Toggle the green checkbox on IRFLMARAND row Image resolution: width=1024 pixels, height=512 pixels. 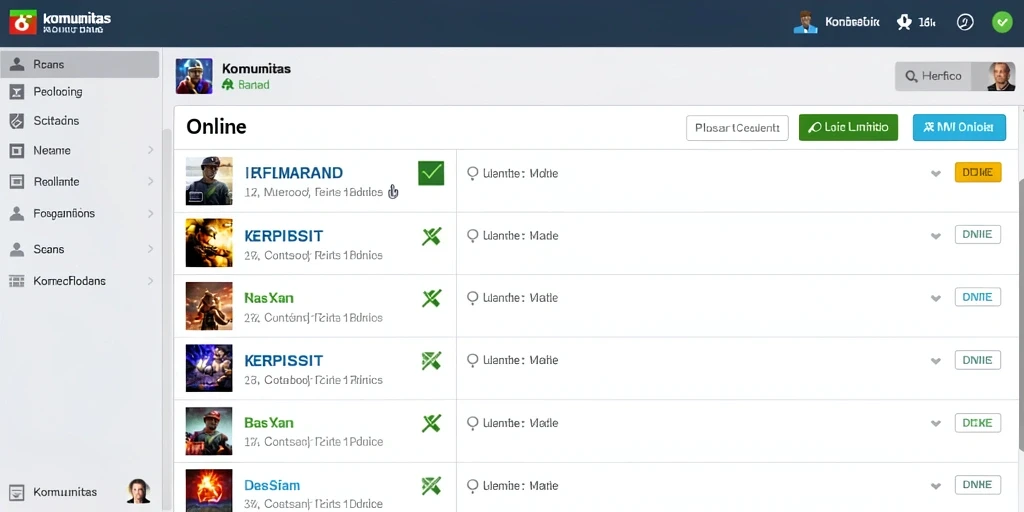point(431,173)
